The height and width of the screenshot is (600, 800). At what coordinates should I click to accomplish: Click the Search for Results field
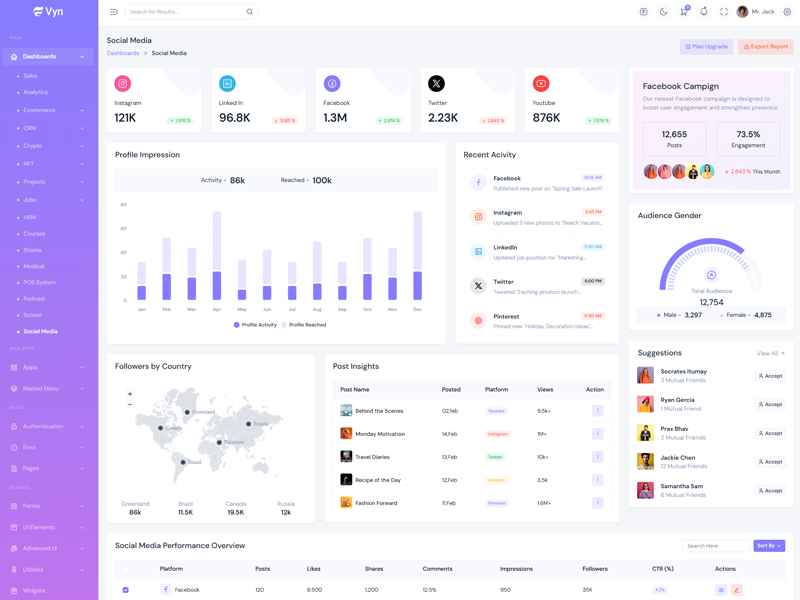click(186, 12)
